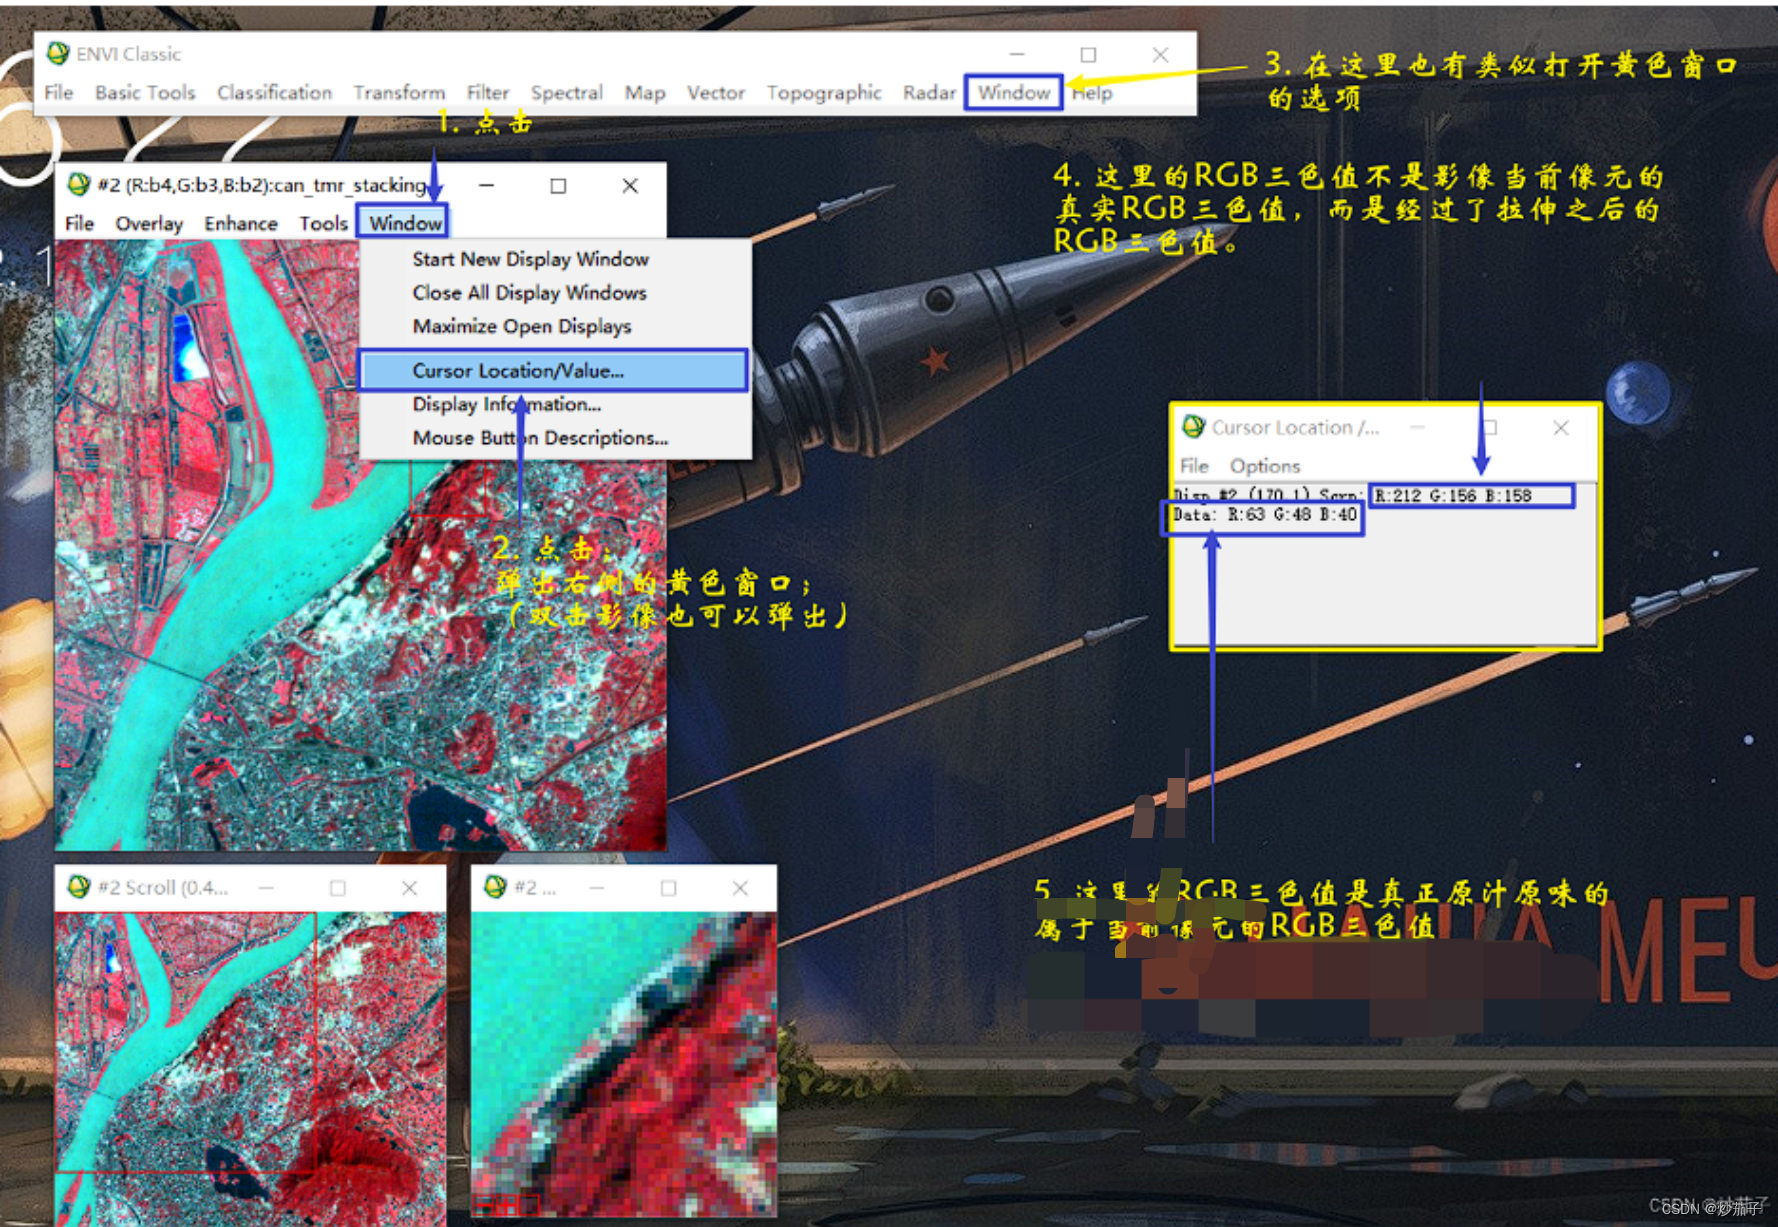1778x1227 pixels.
Task: Open the Enhance menu
Action: coord(241,223)
